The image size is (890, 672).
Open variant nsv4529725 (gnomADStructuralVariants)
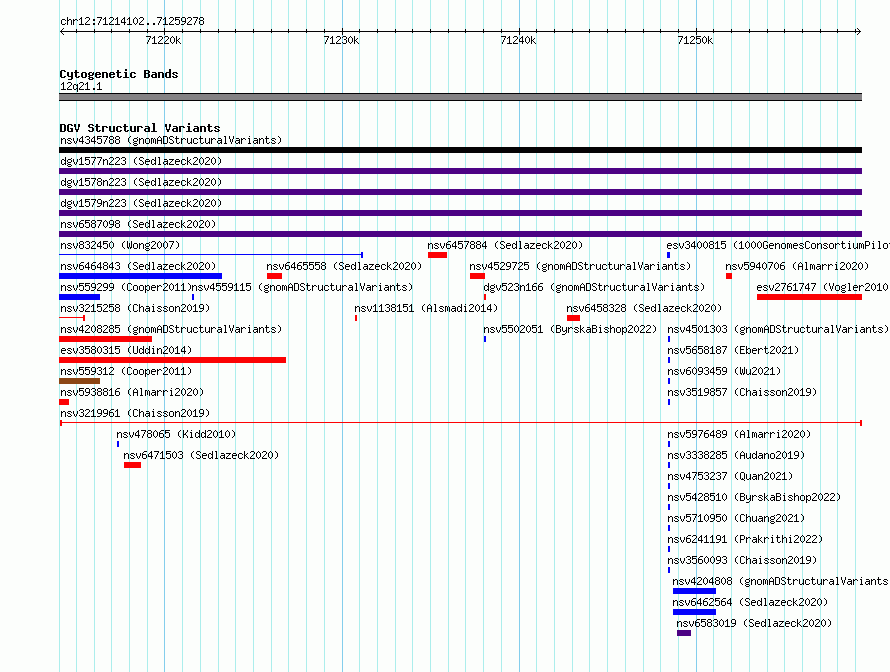click(x=580, y=266)
